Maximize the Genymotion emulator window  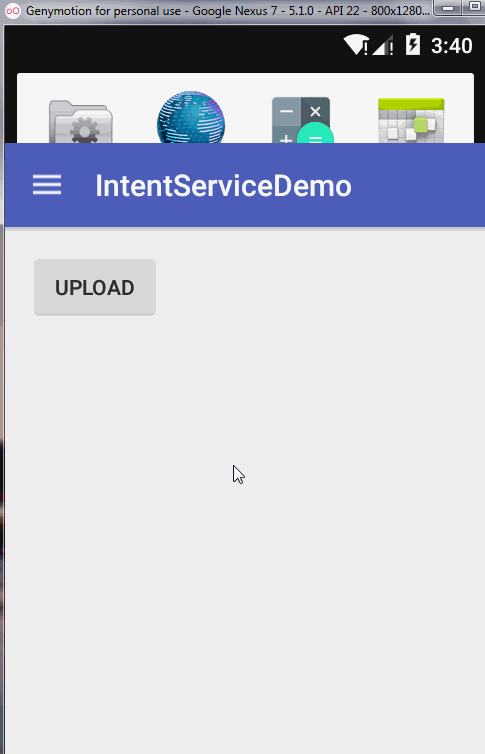tap(474, 7)
